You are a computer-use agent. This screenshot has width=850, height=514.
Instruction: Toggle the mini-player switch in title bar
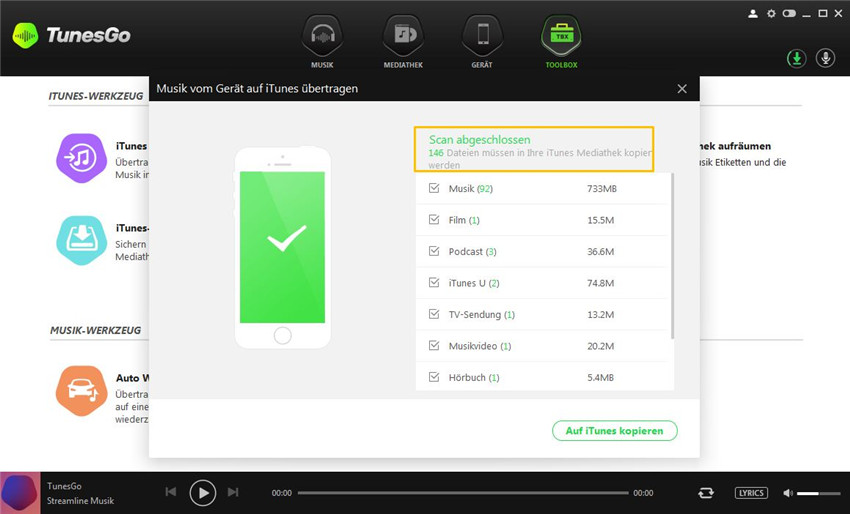[x=789, y=14]
